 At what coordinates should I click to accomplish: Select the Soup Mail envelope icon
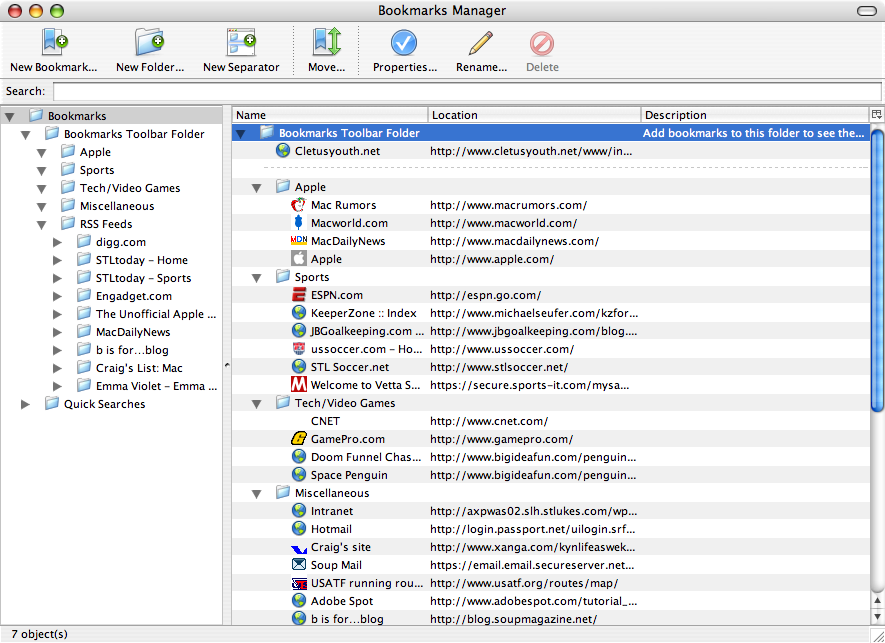(x=299, y=565)
